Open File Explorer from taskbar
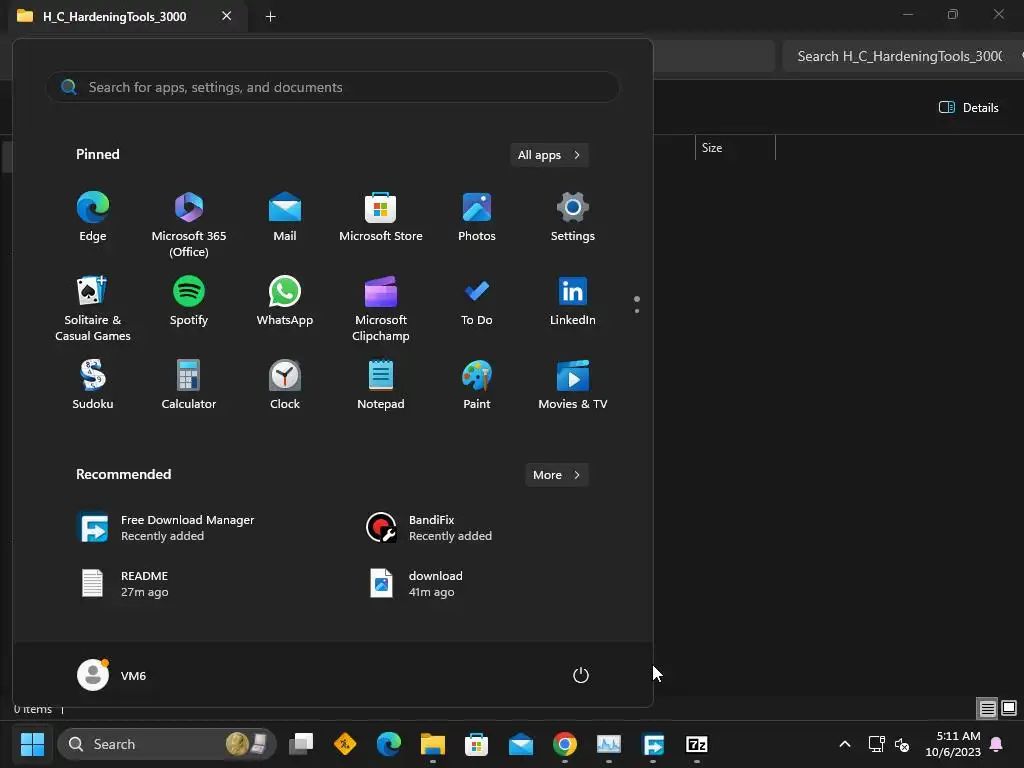The height and width of the screenshot is (768, 1024). pyautogui.click(x=432, y=744)
